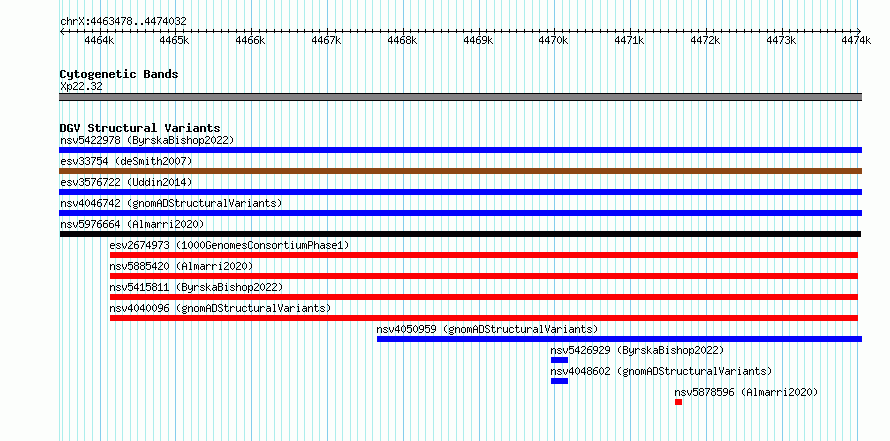The height and width of the screenshot is (441, 890).
Task: Open nsv4050959 (gnomADStructuralVariants) label
Action: coord(487,329)
